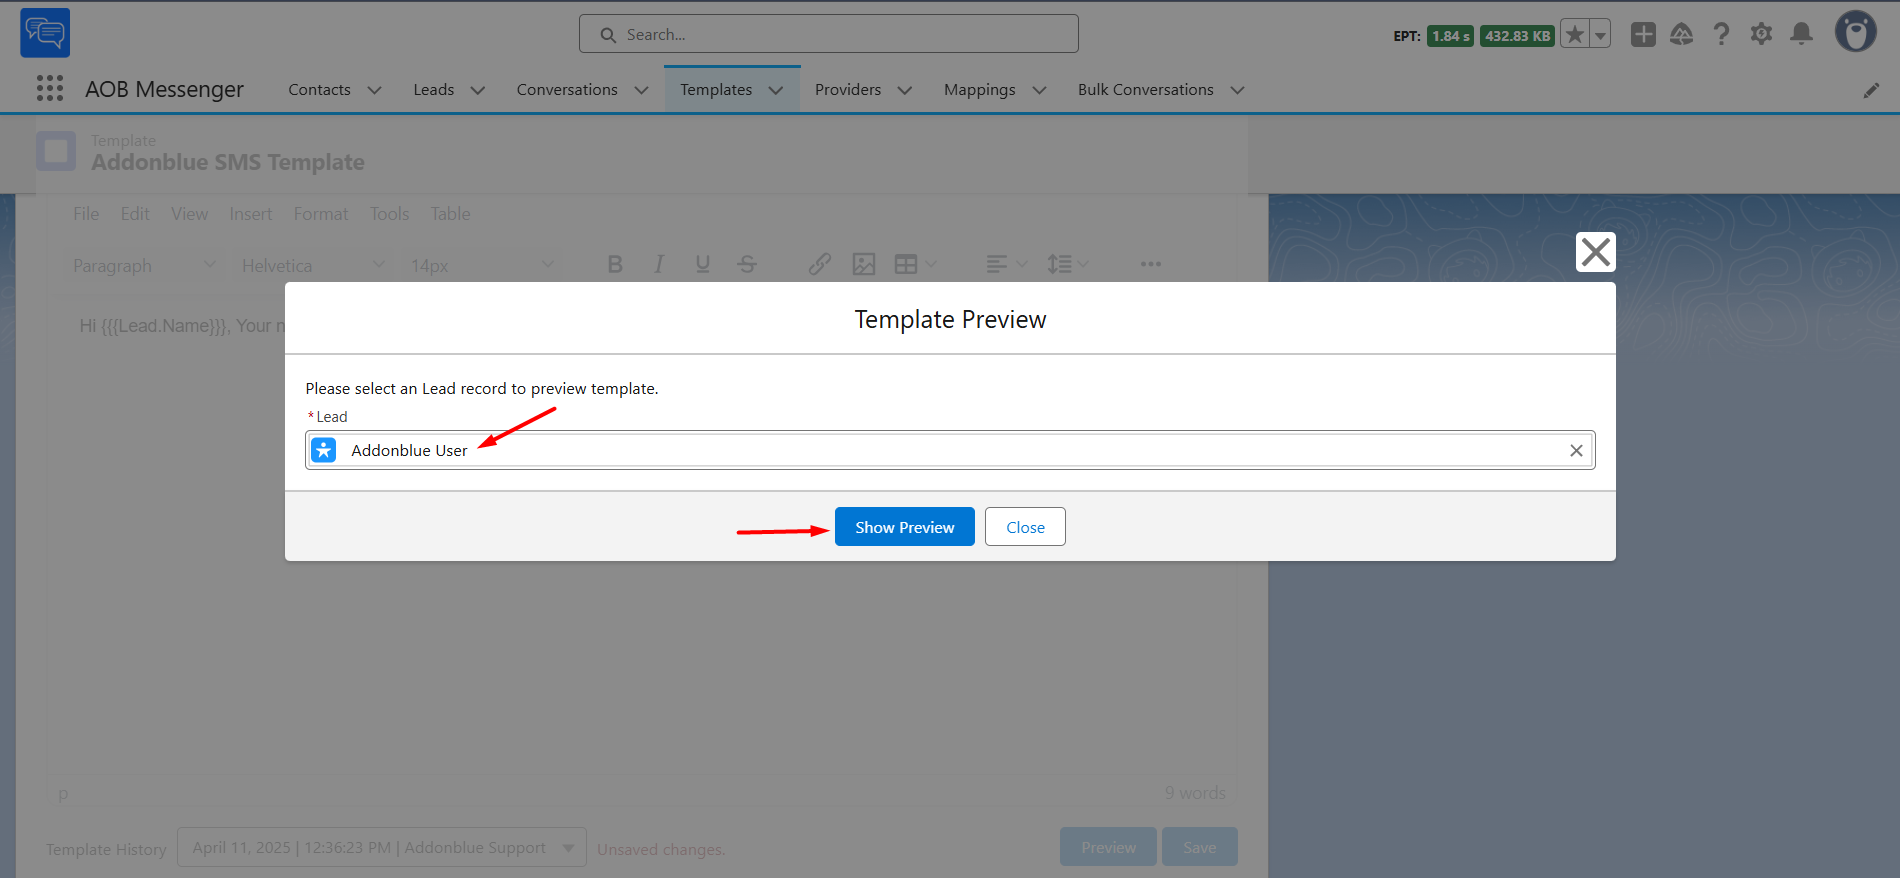Toggle Strikethrough in the editor toolbar
This screenshot has width=1900, height=878.
[747, 264]
